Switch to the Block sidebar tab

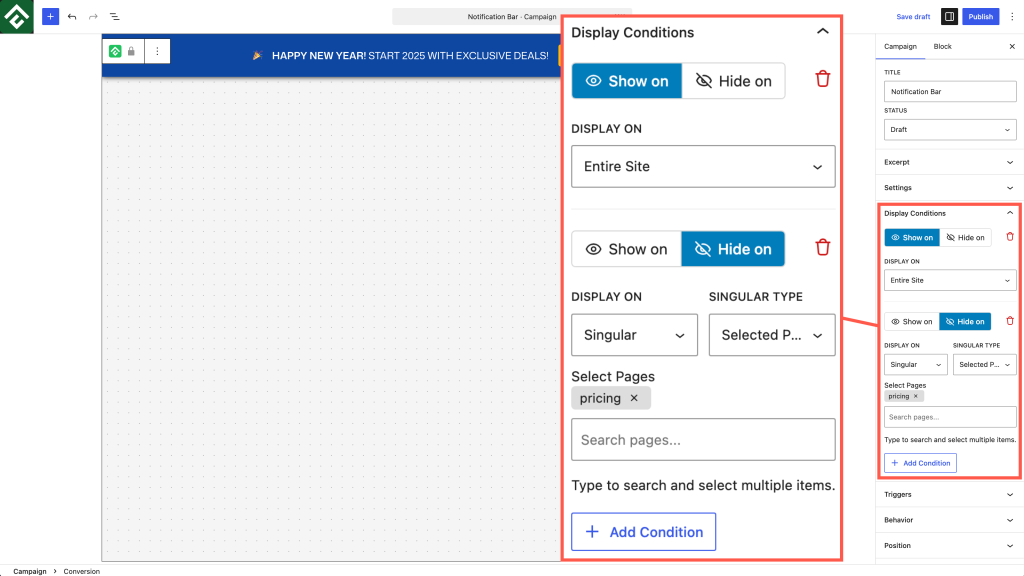point(942,46)
